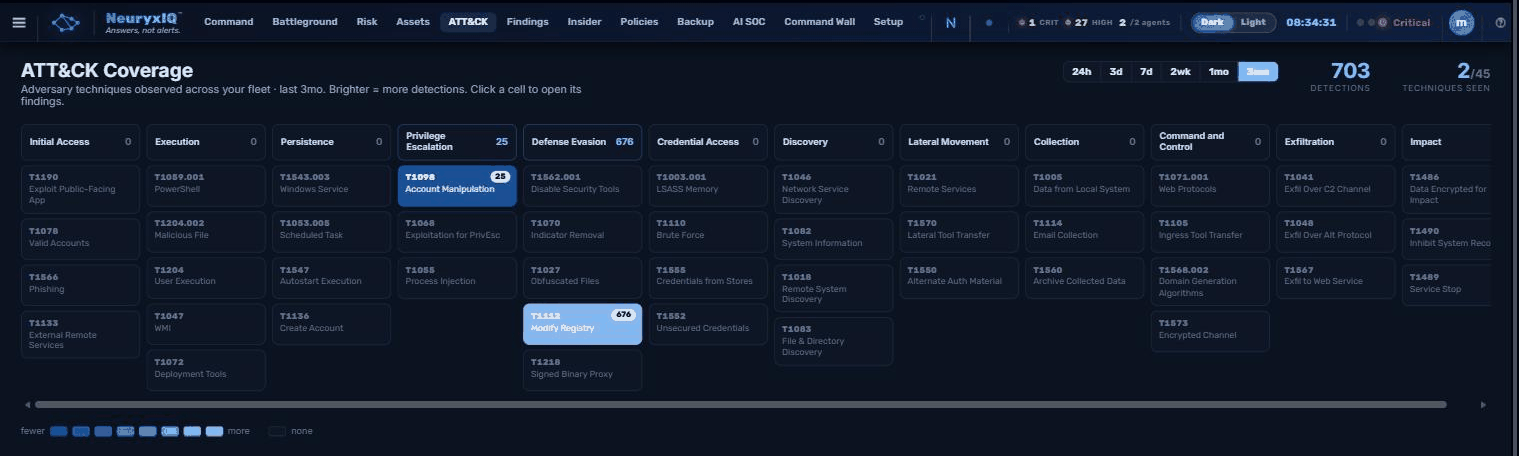Open T1110 Brute Force cell
Screen dimensions: 1519x456
tap(708, 232)
